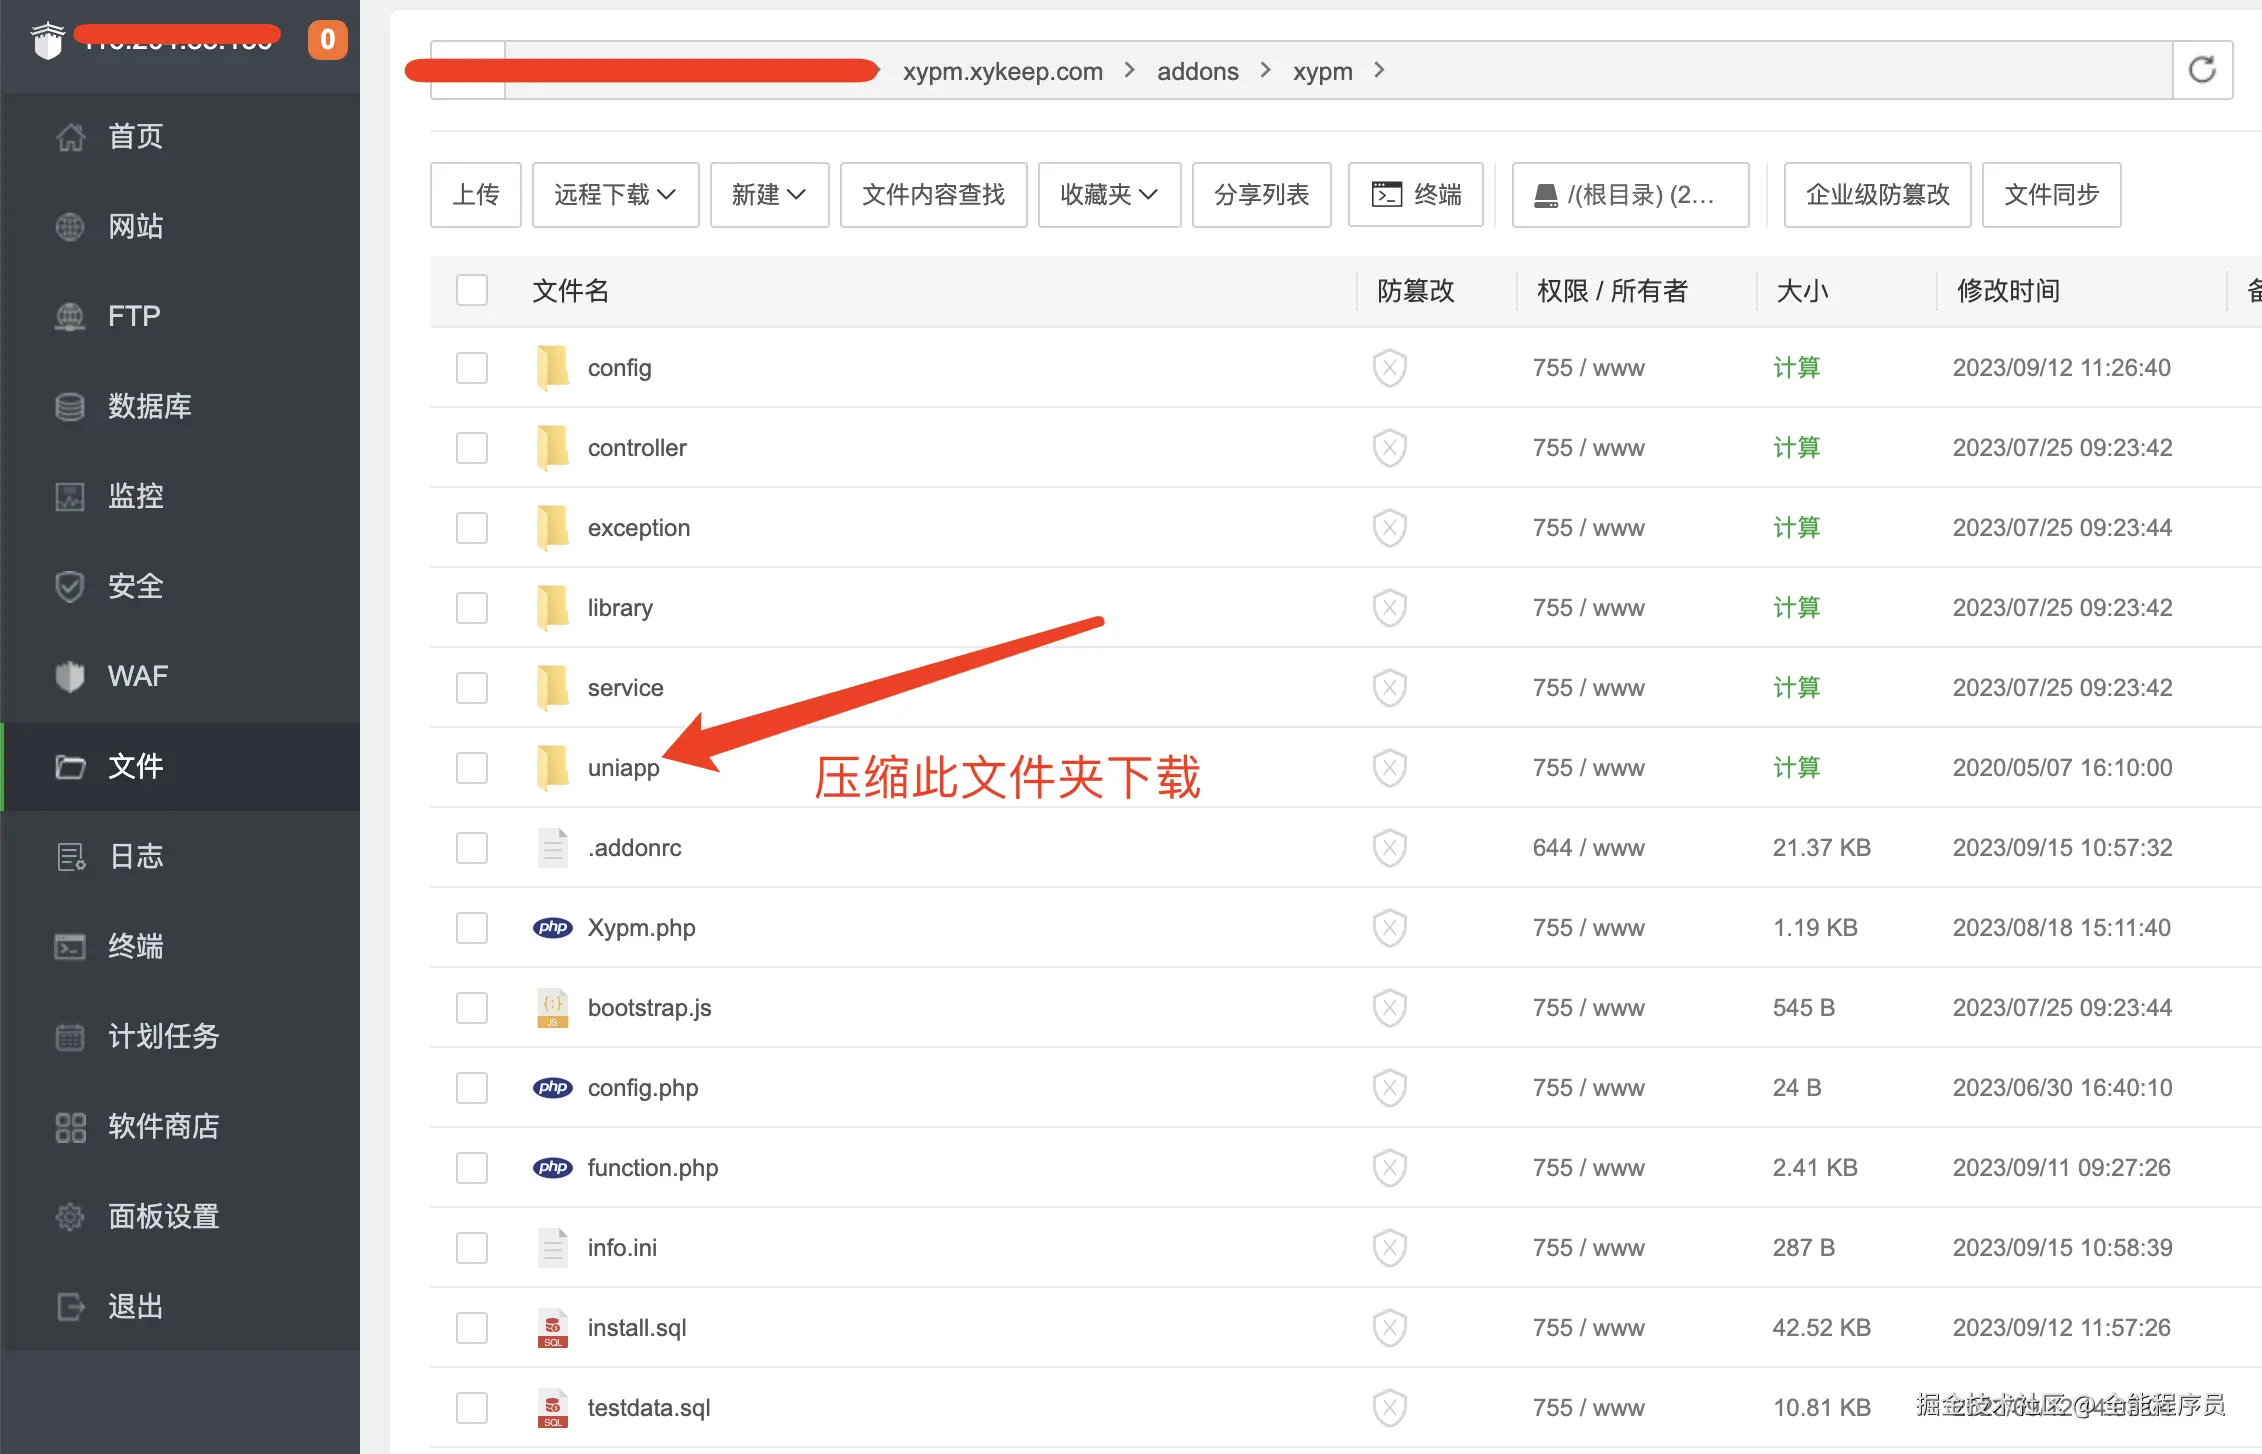Check the box for uniapp folder

point(472,767)
